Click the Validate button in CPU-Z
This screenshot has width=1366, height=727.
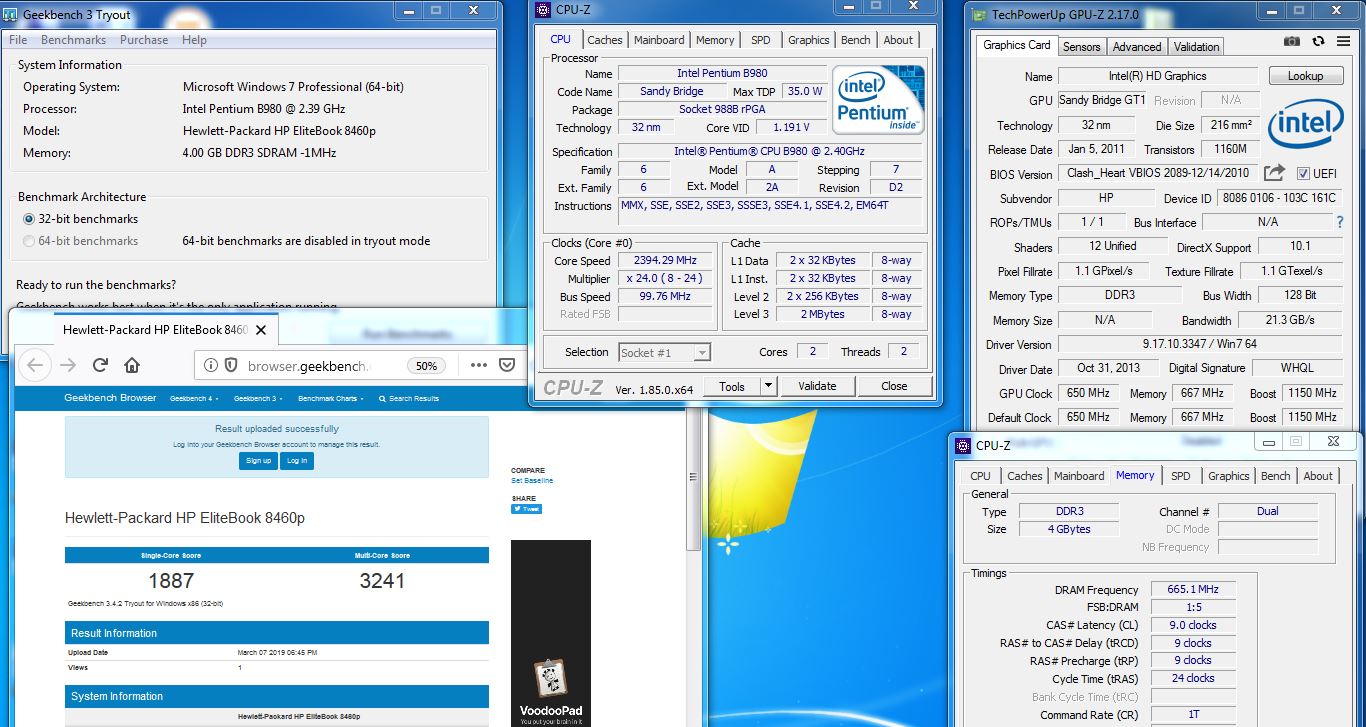coord(816,386)
